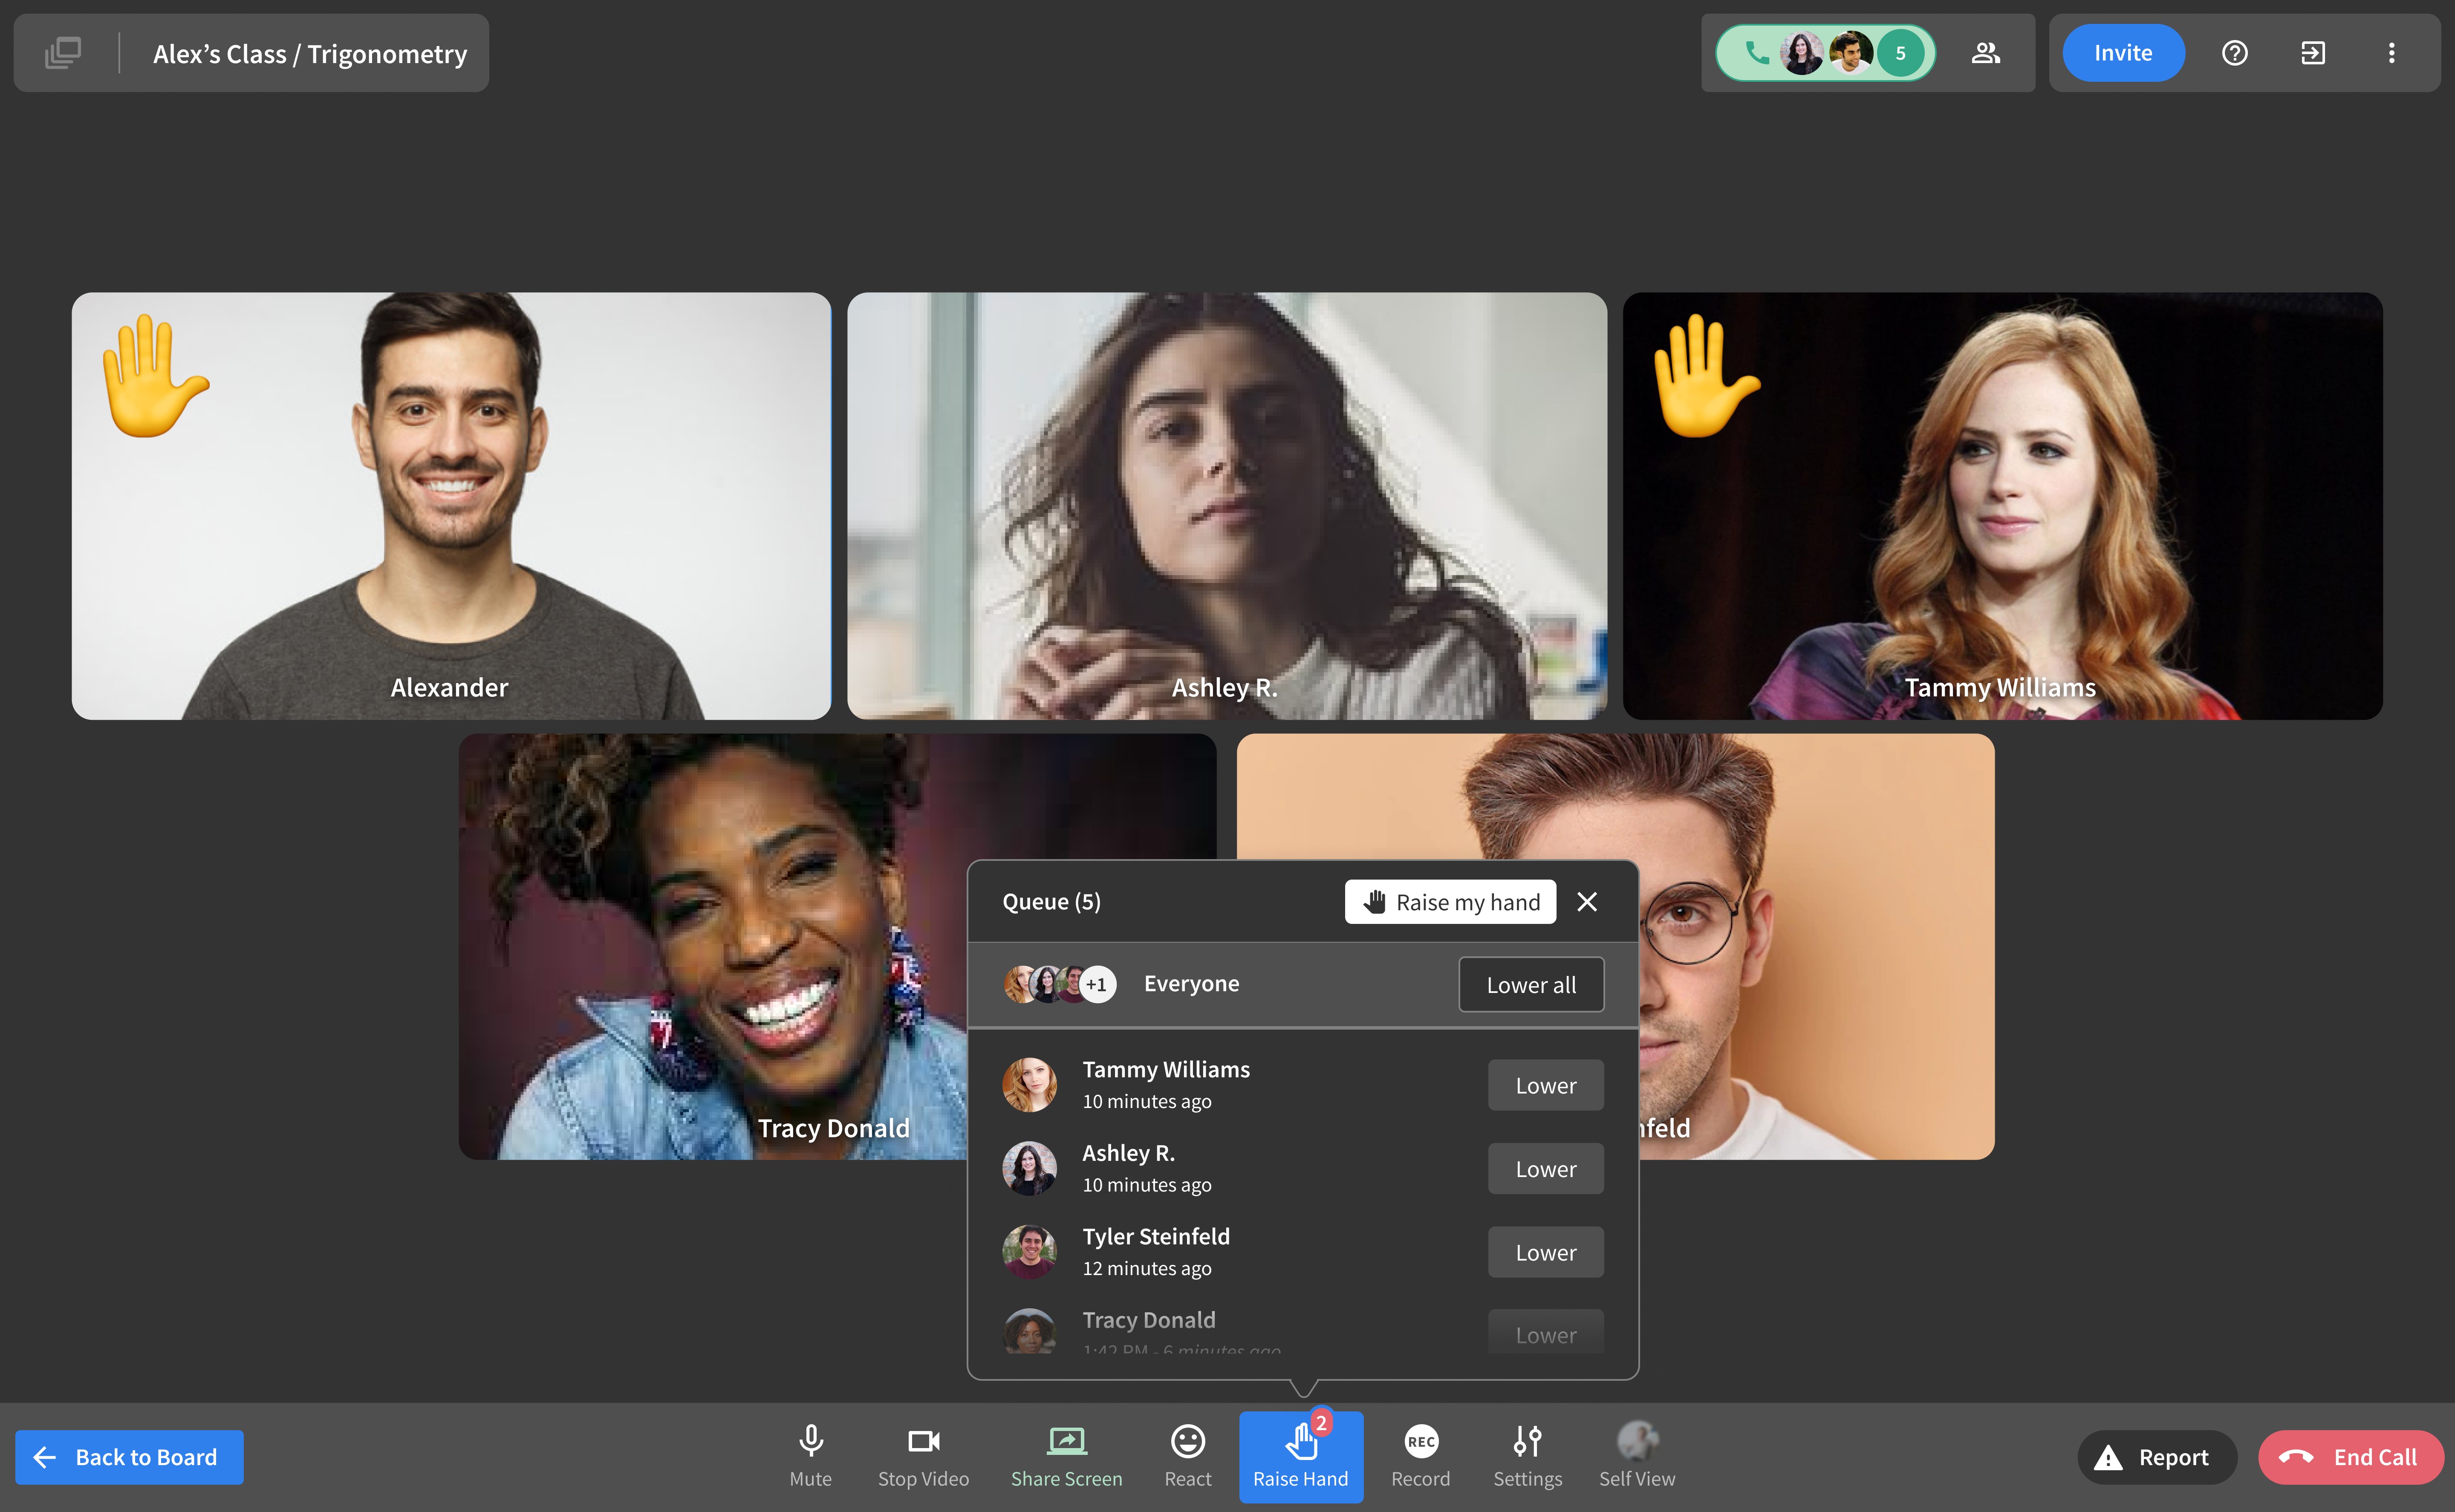Viewport: 2455px width, 1512px height.
Task: Click the Lower all button
Action: tap(1531, 985)
